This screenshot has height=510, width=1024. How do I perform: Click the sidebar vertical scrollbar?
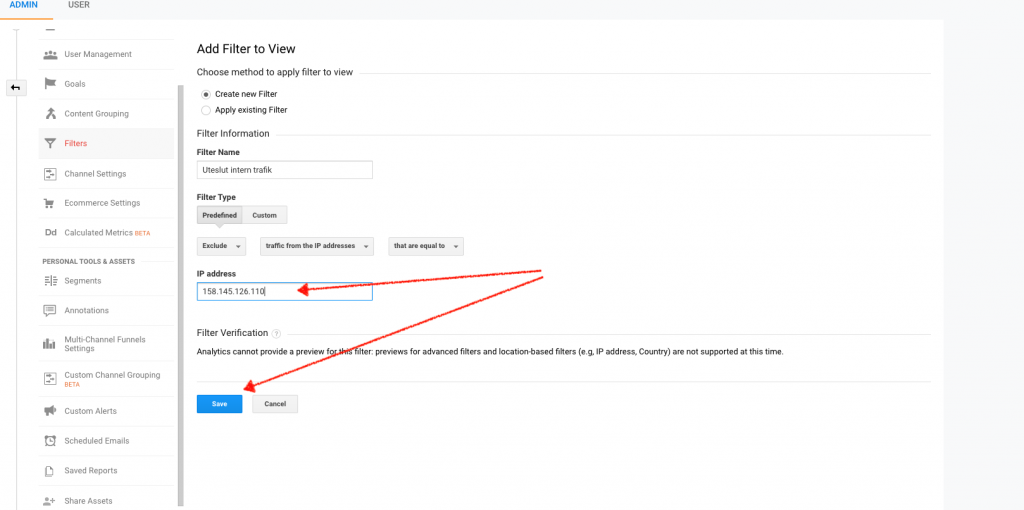tap(181, 295)
